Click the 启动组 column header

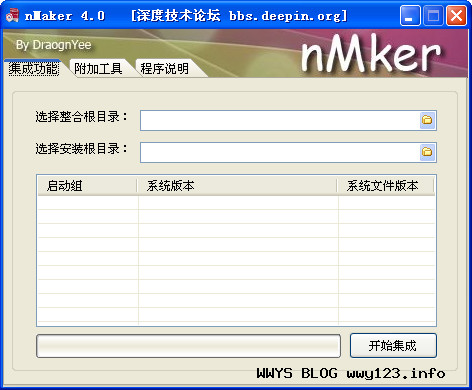87,186
